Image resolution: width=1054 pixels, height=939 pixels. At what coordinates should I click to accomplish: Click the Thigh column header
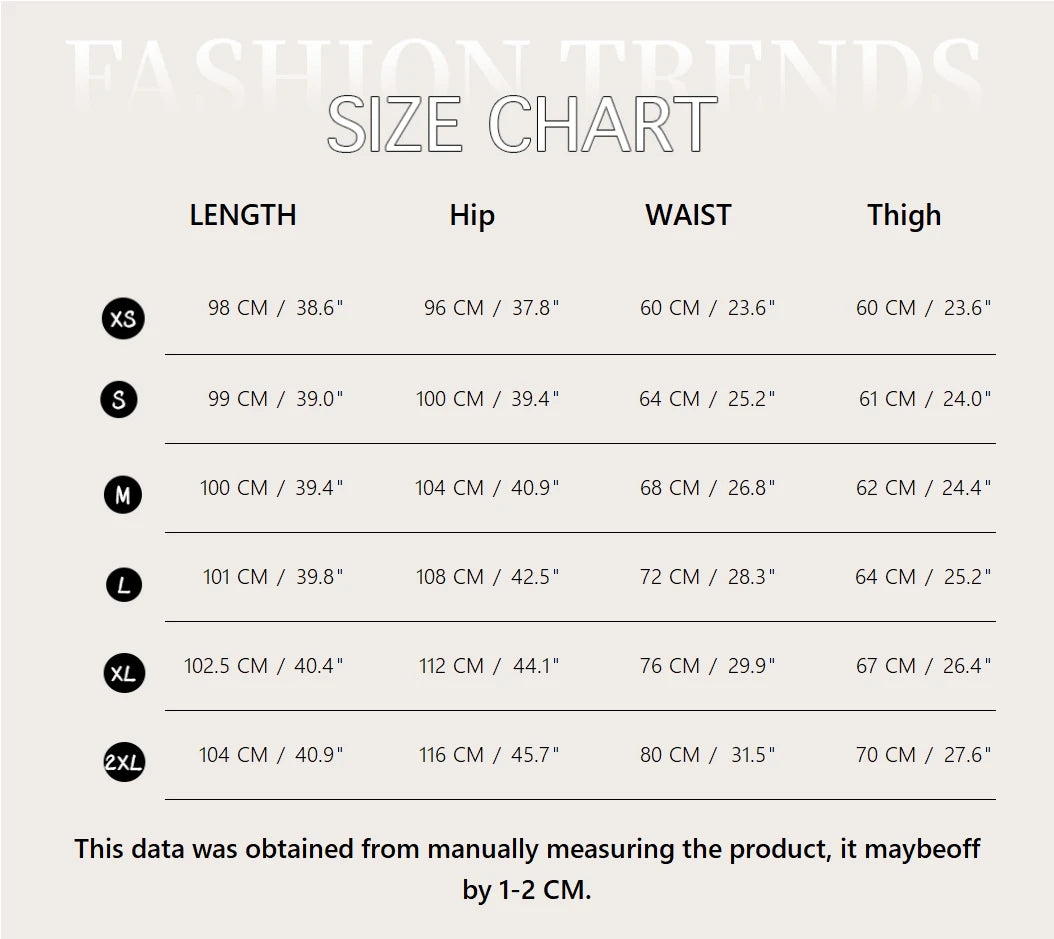[x=904, y=215]
